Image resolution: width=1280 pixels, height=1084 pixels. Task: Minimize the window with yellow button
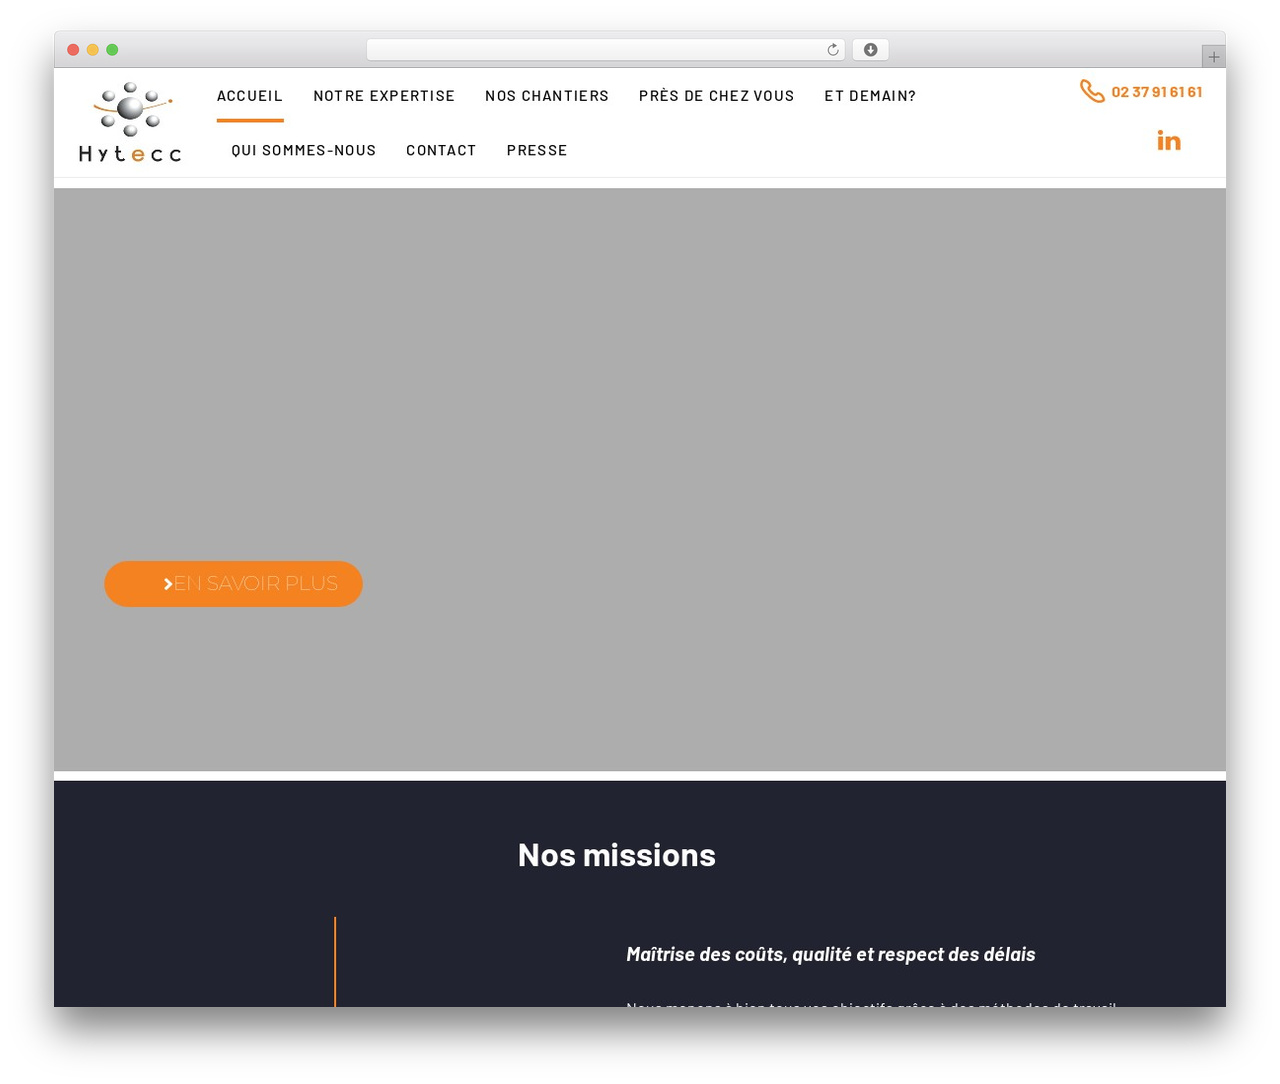pyautogui.click(x=93, y=50)
